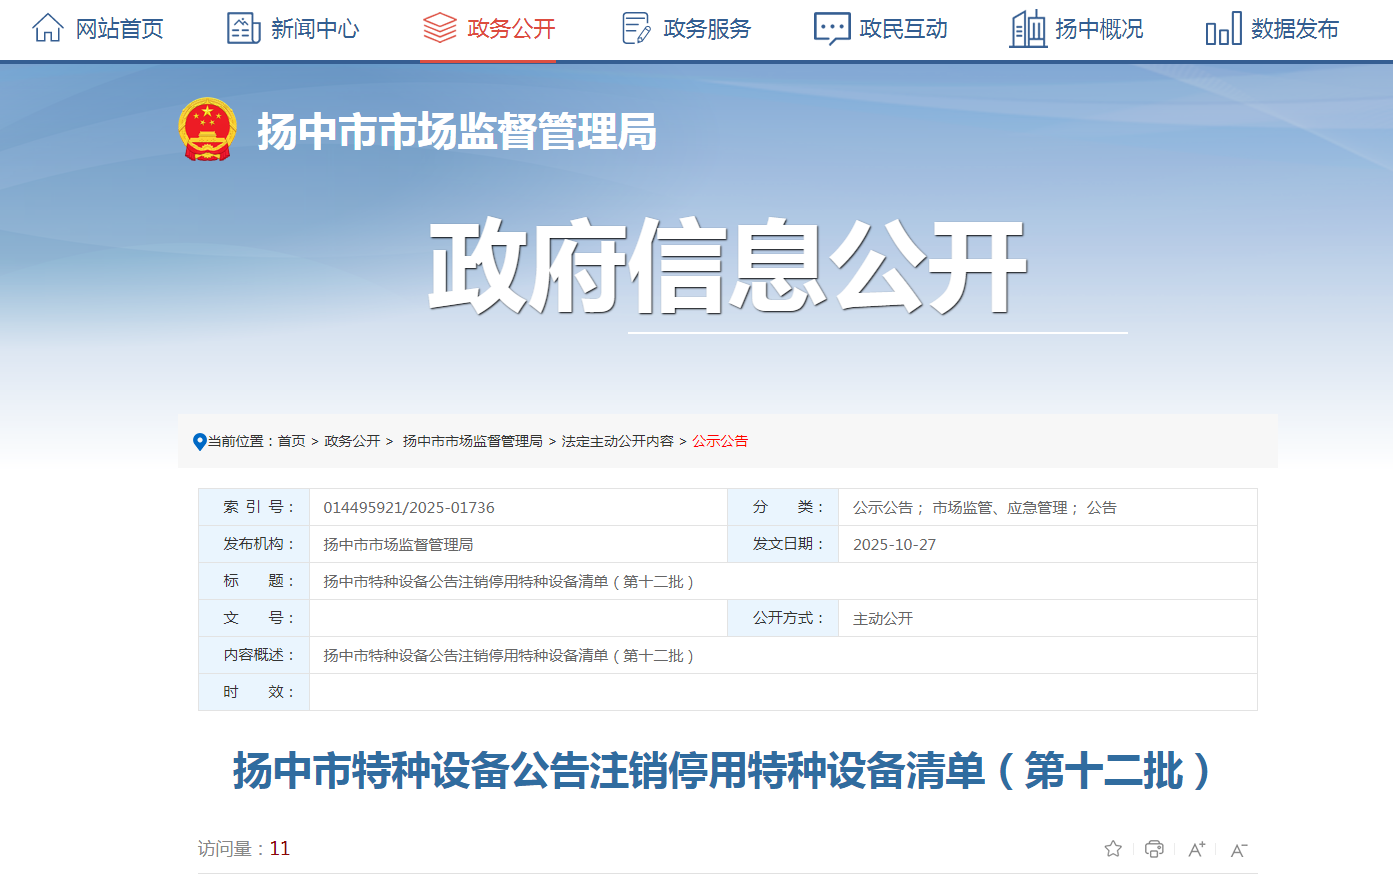The height and width of the screenshot is (876, 1393).
Task: Click the 新闻中心 newspaper icon
Action: pyautogui.click(x=243, y=29)
